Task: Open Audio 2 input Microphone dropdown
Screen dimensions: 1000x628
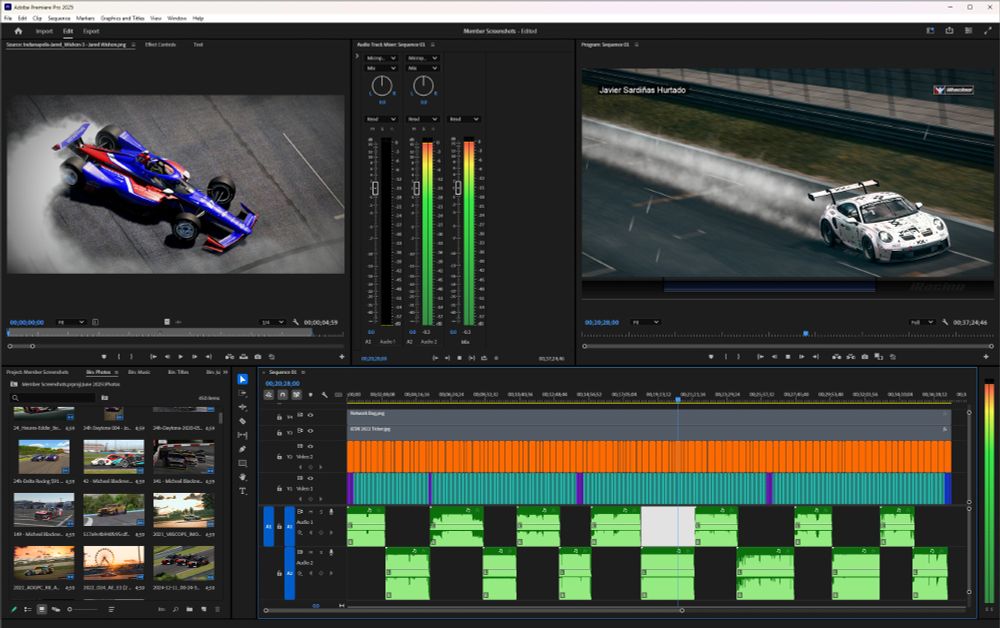Action: point(422,58)
